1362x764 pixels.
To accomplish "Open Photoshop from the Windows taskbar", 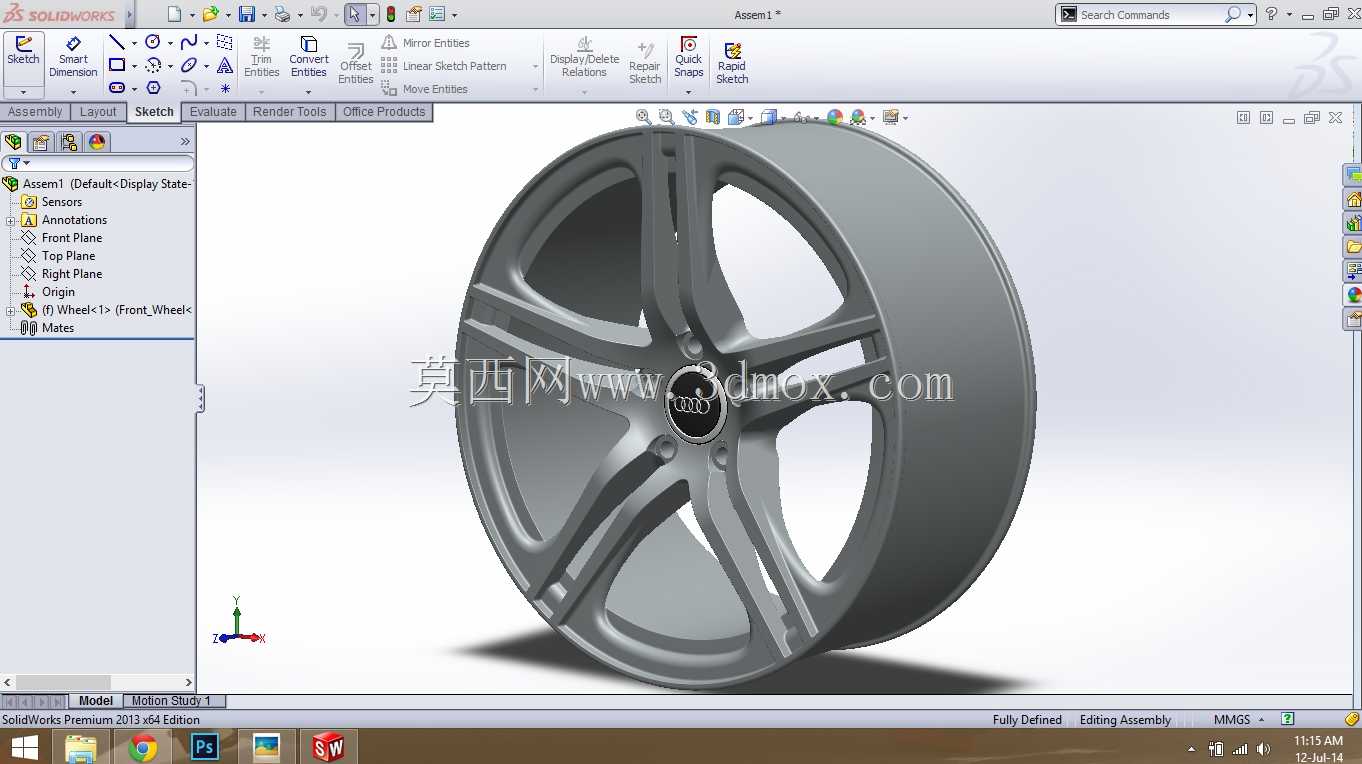I will [x=204, y=747].
